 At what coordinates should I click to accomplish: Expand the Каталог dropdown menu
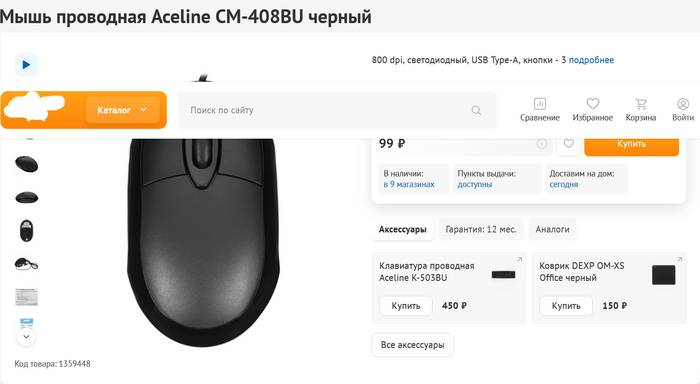tap(122, 110)
